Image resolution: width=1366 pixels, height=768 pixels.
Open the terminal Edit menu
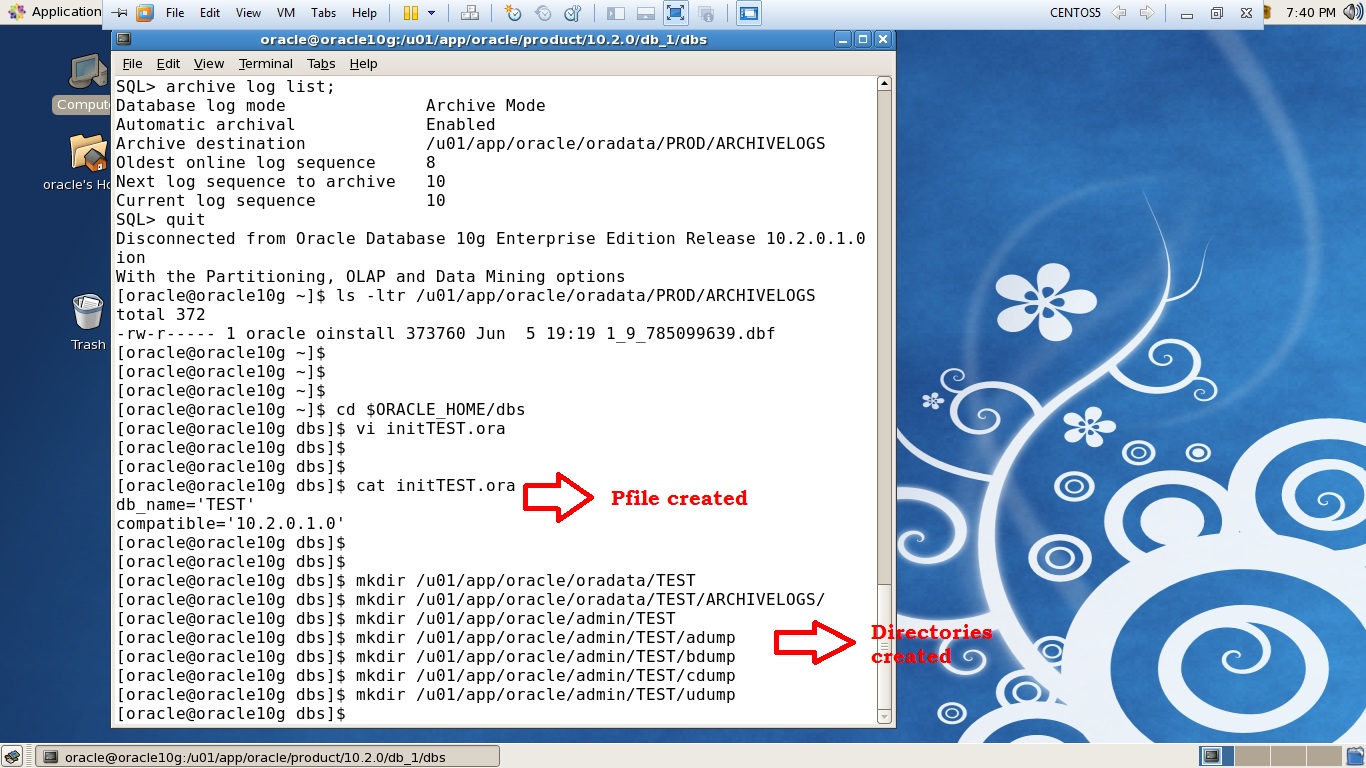(x=168, y=63)
